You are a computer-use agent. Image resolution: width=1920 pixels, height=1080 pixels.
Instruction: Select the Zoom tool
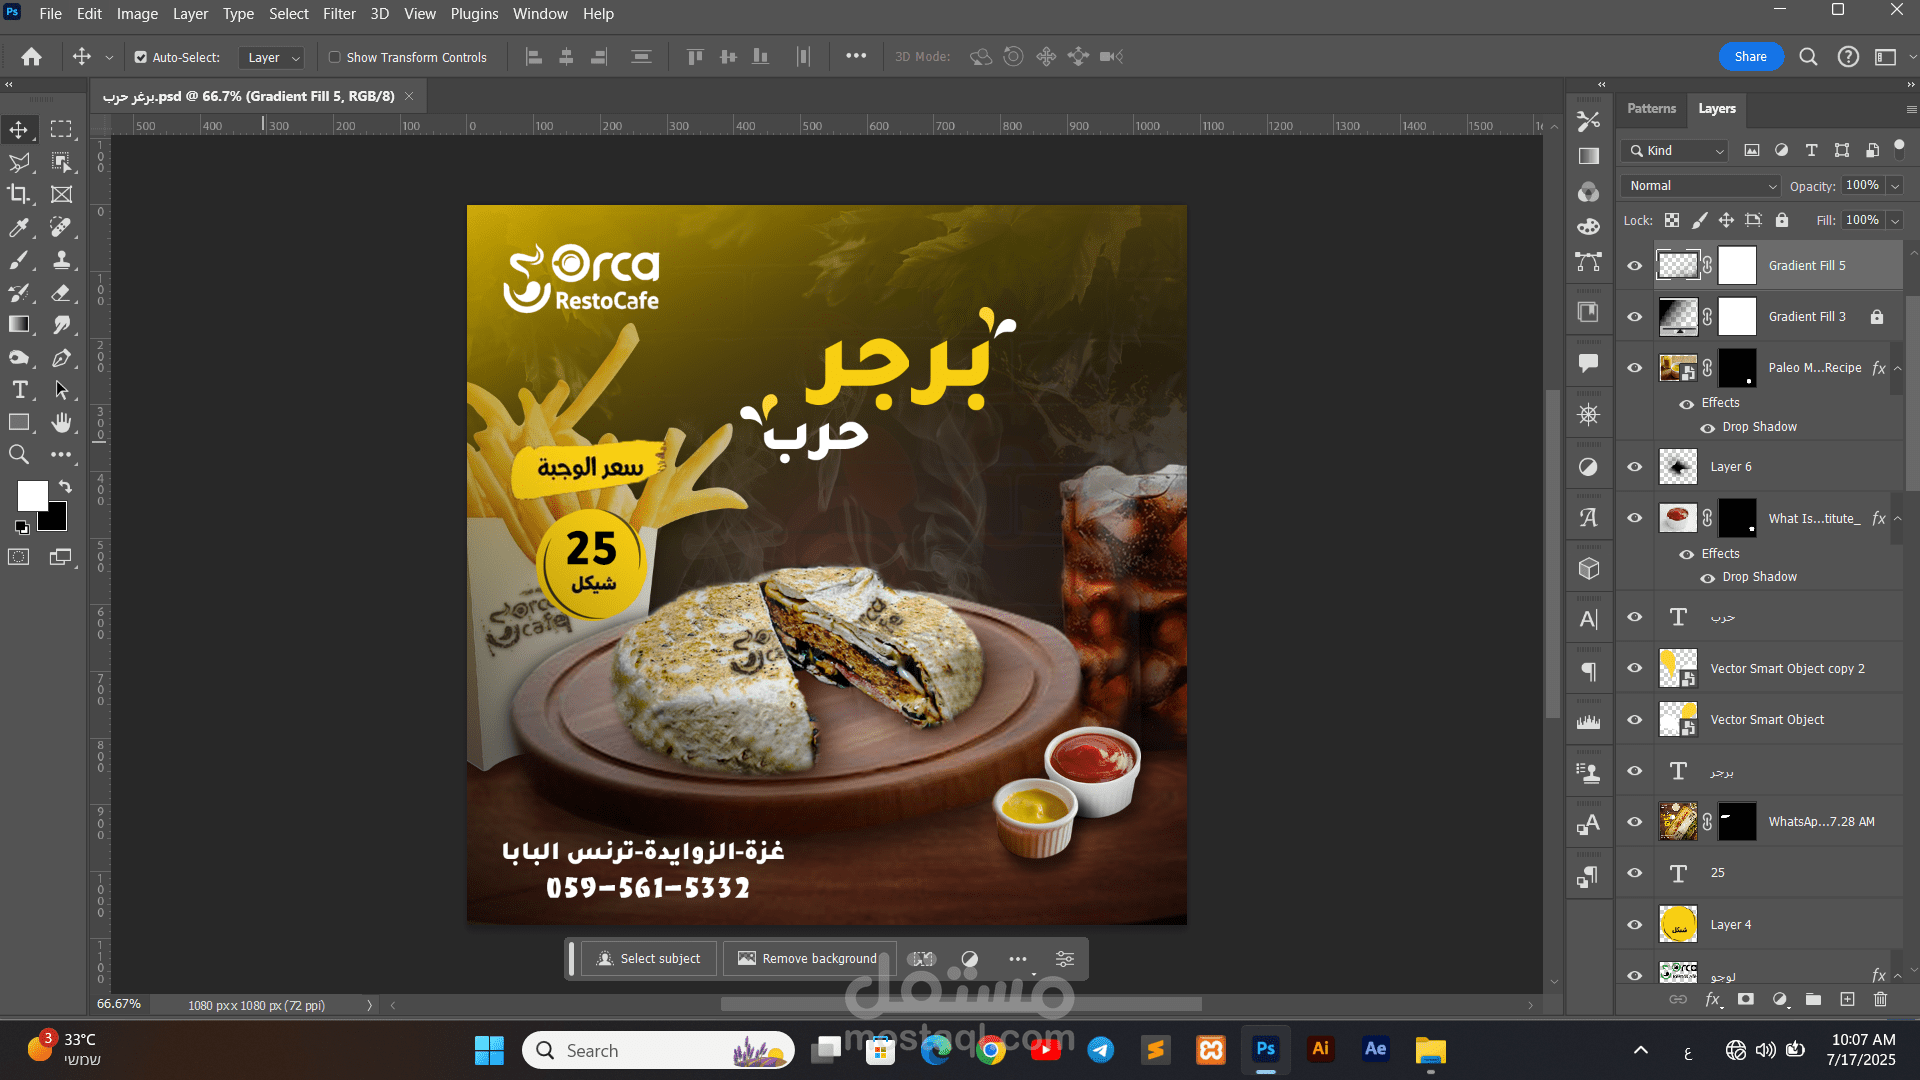[x=19, y=454]
